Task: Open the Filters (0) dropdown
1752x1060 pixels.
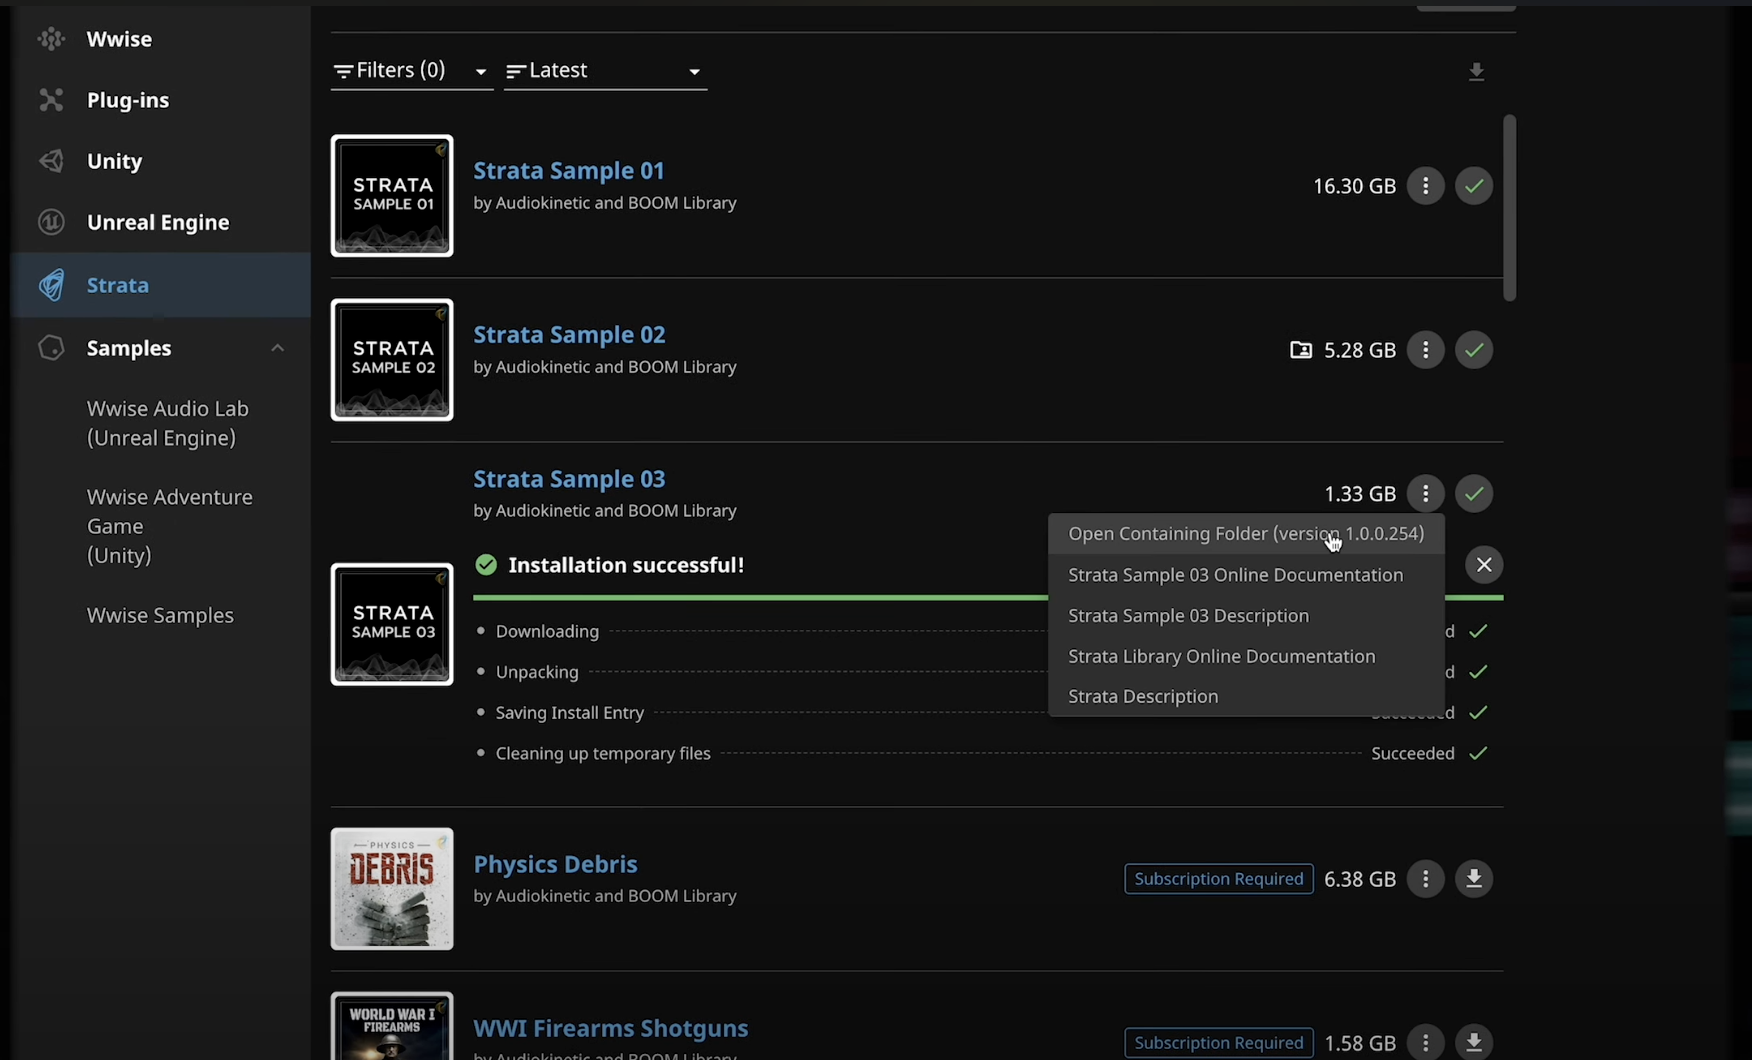Action: click(x=411, y=70)
